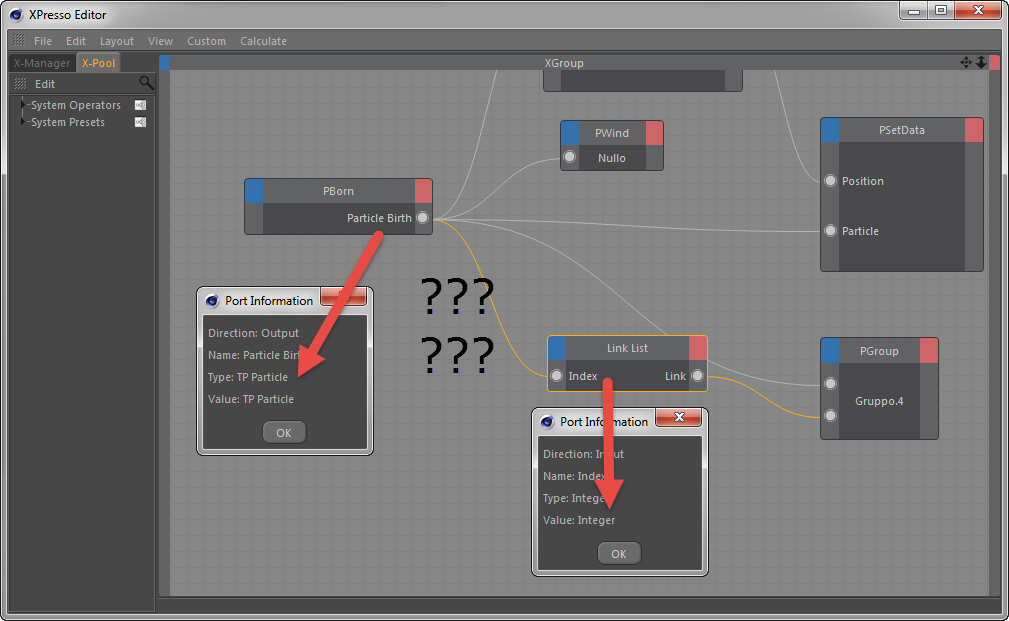
Task: Expand the System Presets tree item
Action: (x=23, y=122)
